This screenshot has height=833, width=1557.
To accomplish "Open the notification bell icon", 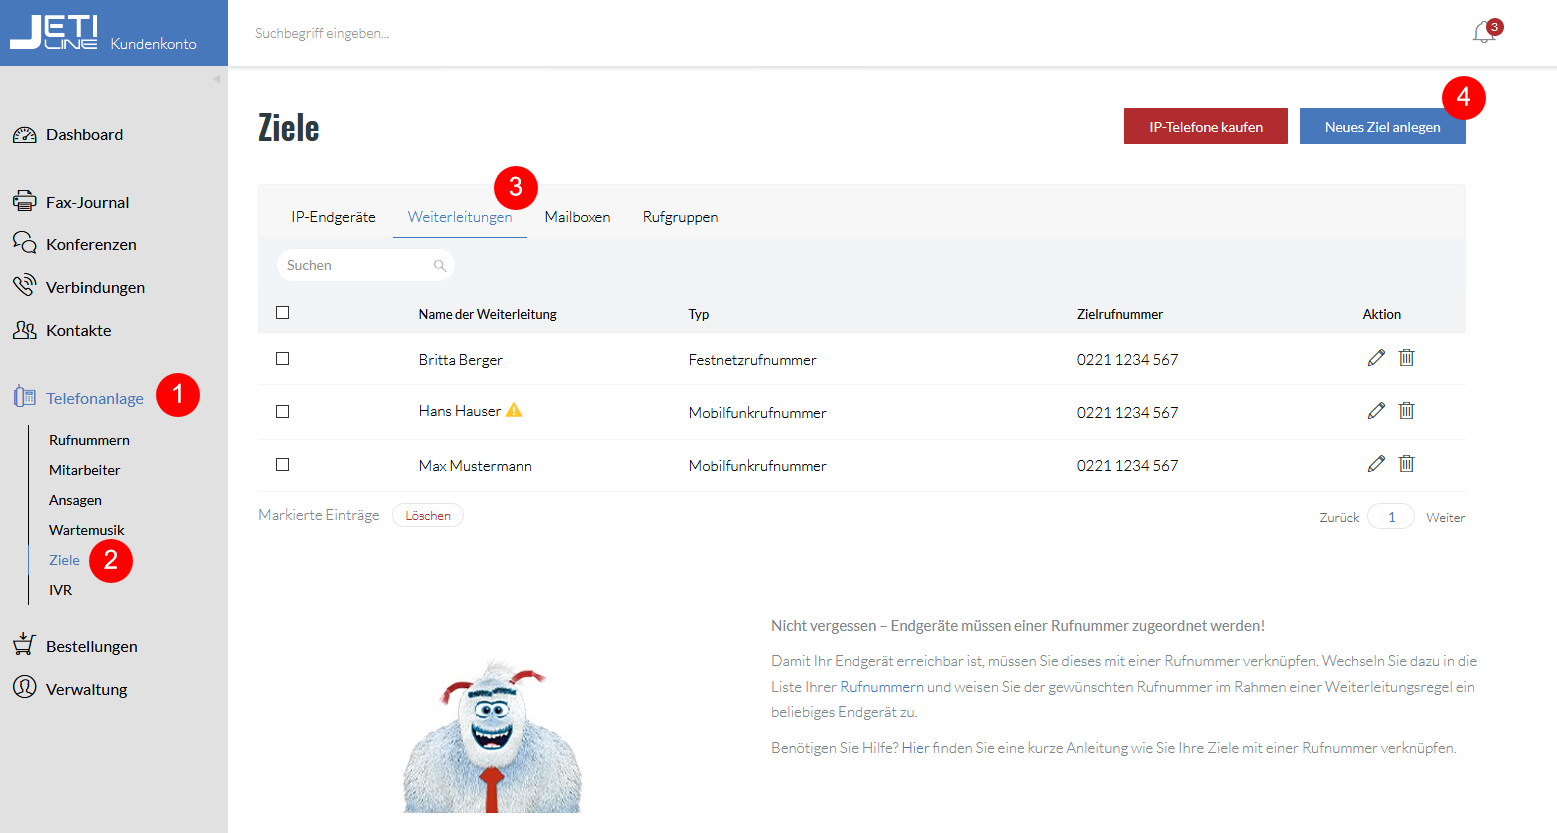I will coord(1483,33).
